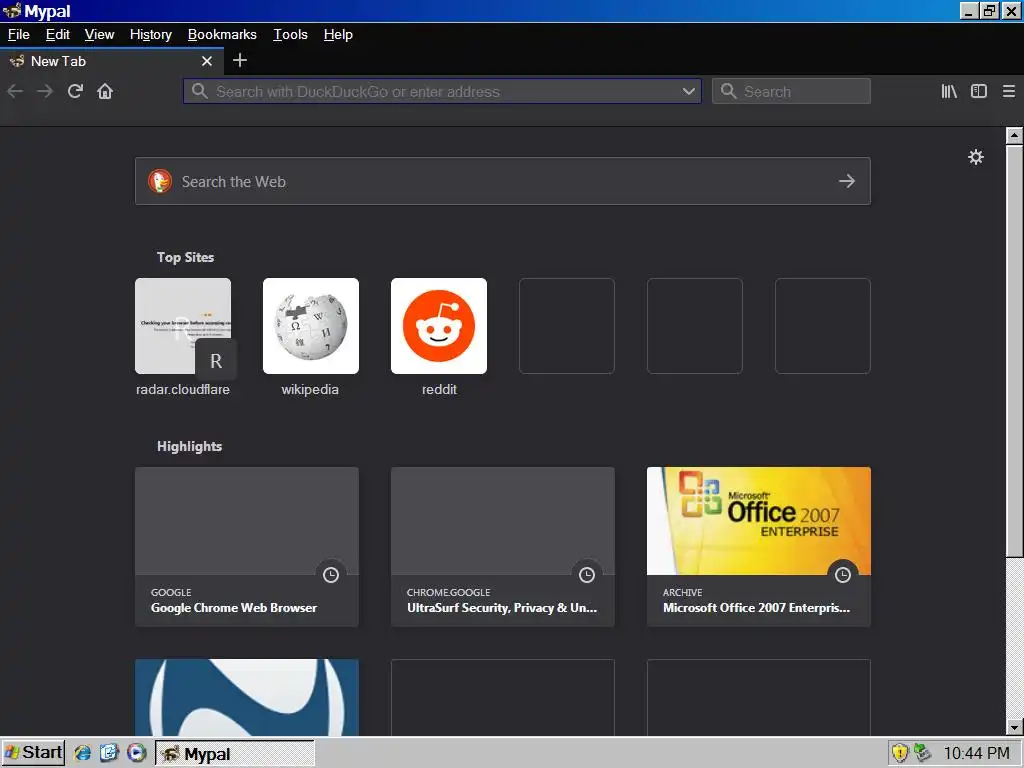The image size is (1024, 768).
Task: Click magnifier icon in Search box
Action: tap(729, 91)
